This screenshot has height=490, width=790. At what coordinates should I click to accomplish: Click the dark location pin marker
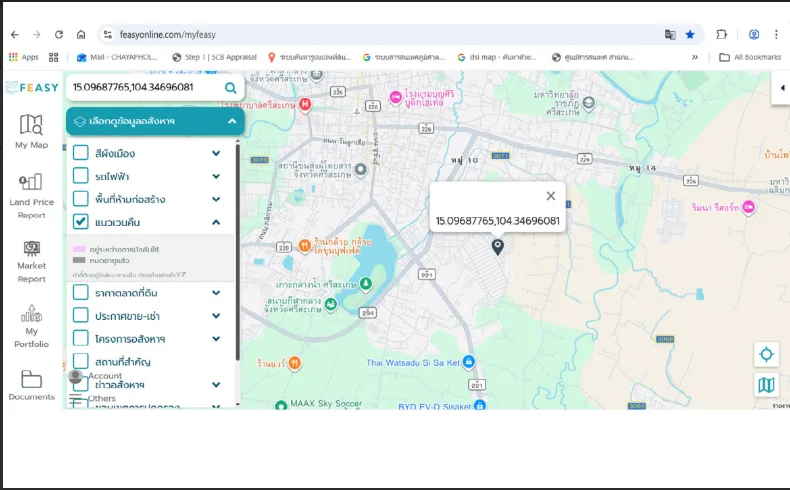(497, 247)
